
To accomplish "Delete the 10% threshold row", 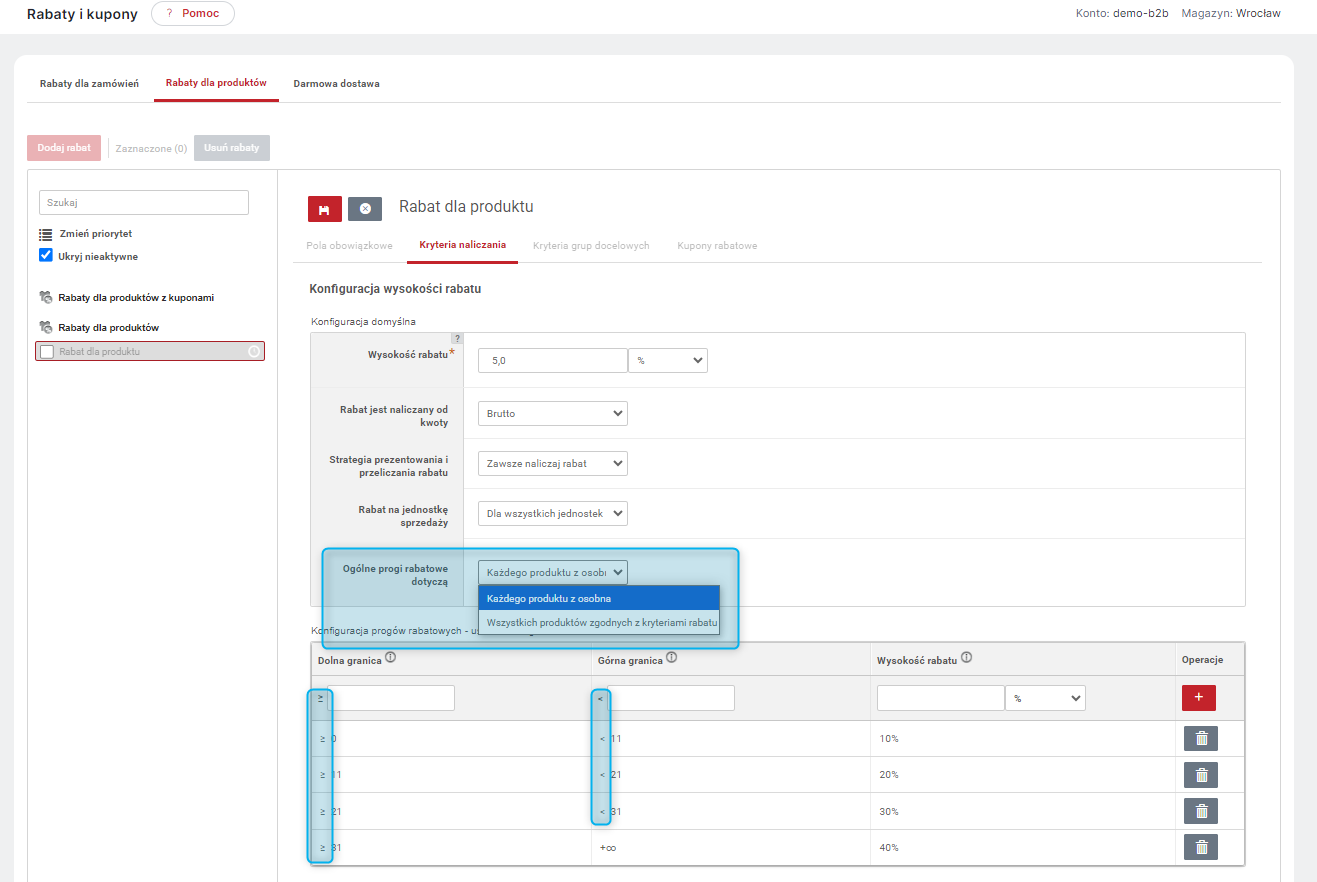I will 1201,739.
